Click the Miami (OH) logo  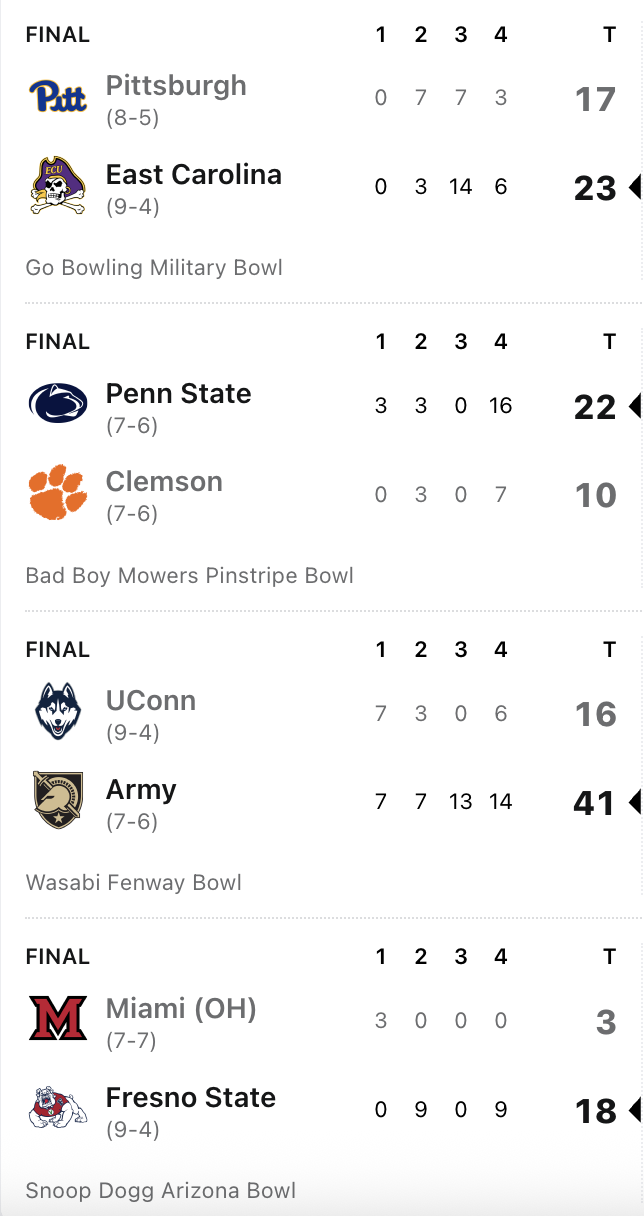point(58,1020)
